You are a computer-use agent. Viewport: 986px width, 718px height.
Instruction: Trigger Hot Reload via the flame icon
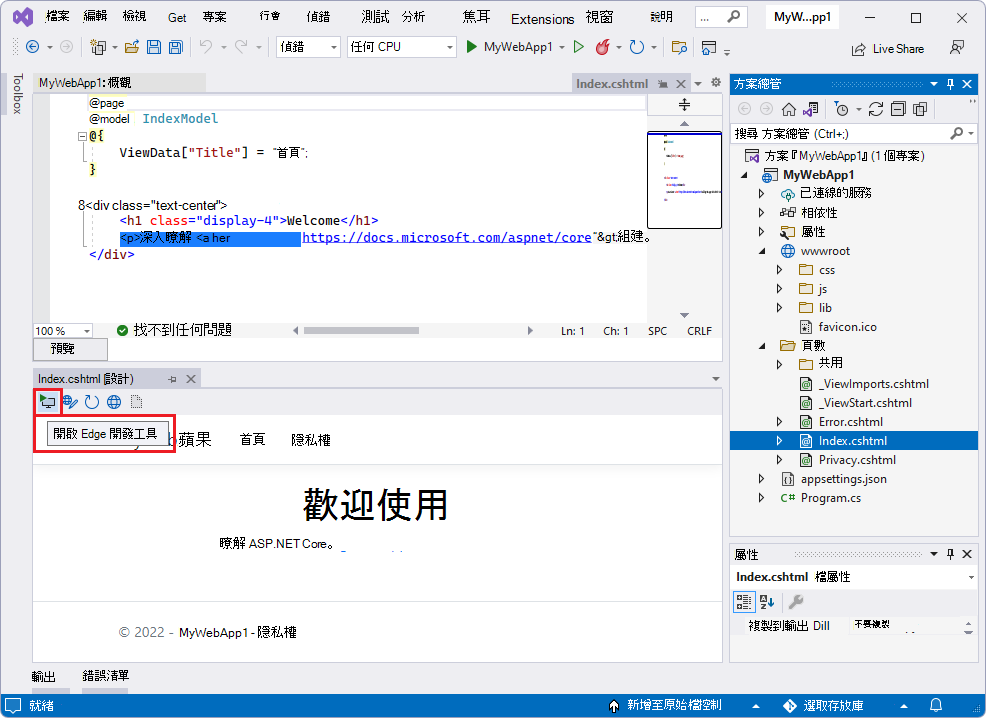click(x=602, y=45)
